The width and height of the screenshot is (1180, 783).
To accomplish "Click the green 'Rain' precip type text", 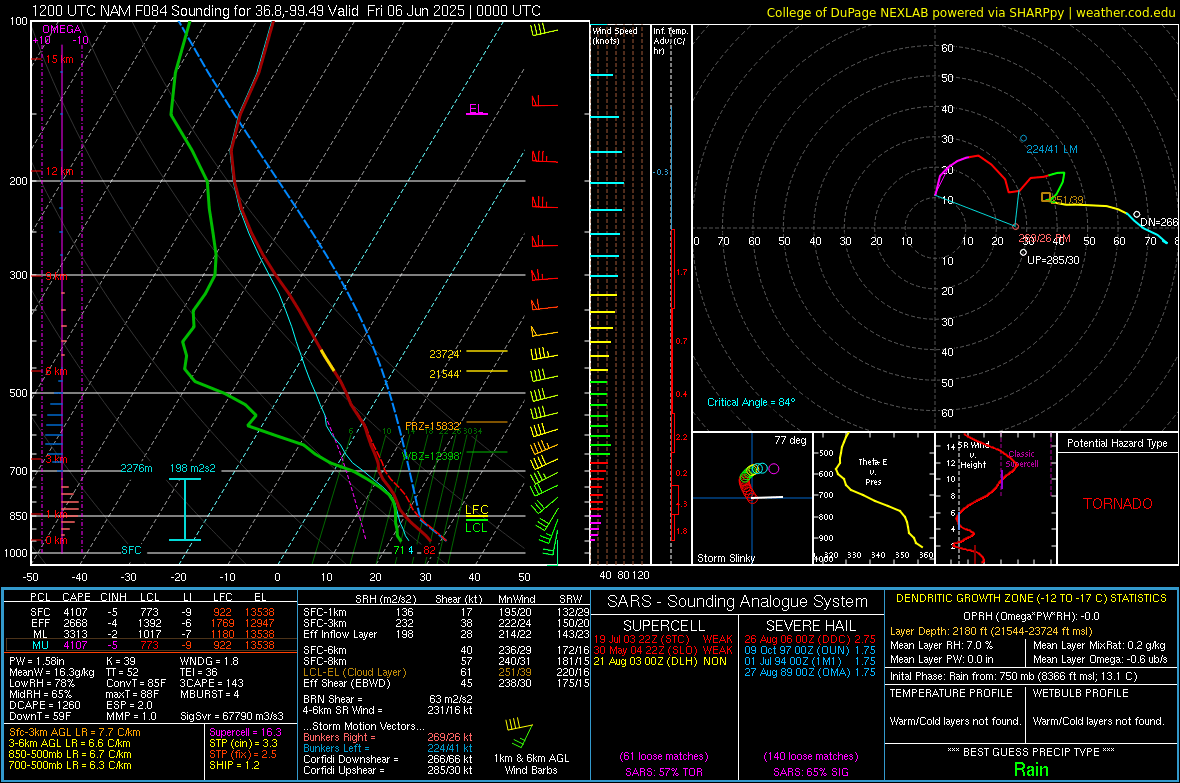I will pyautogui.click(x=1031, y=769).
